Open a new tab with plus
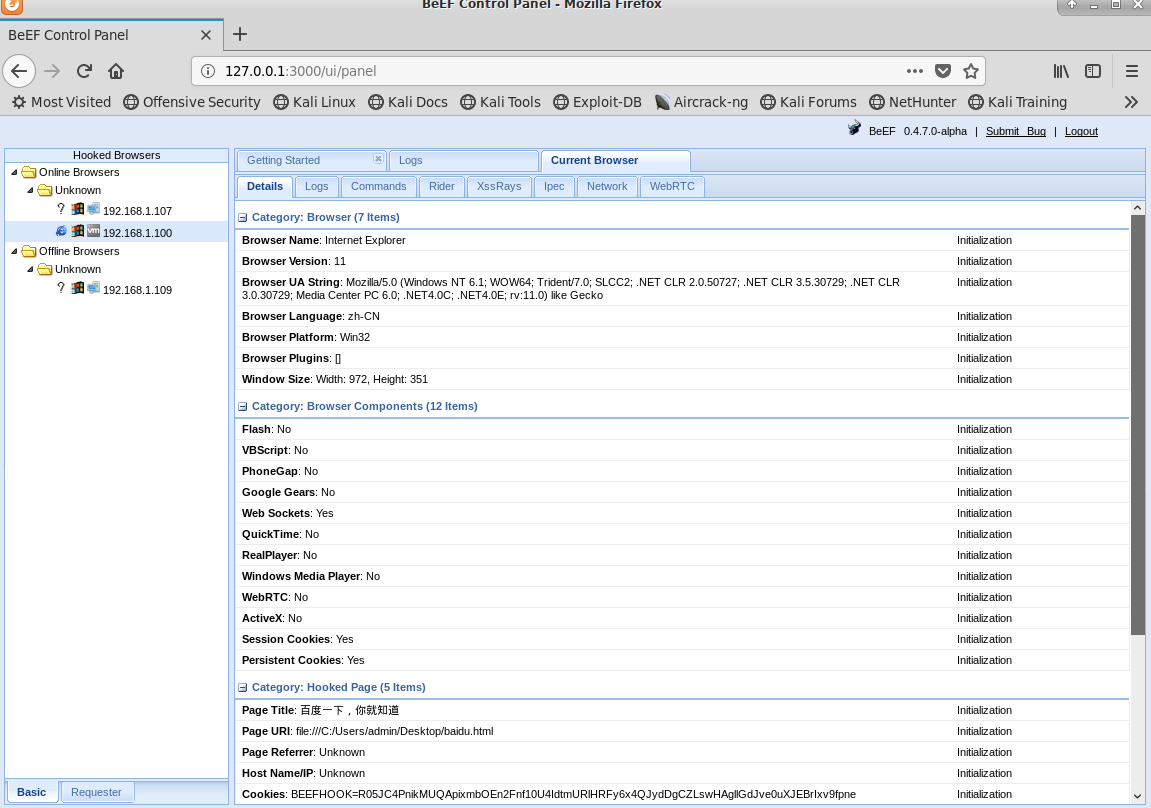1151x808 pixels. [240, 34]
